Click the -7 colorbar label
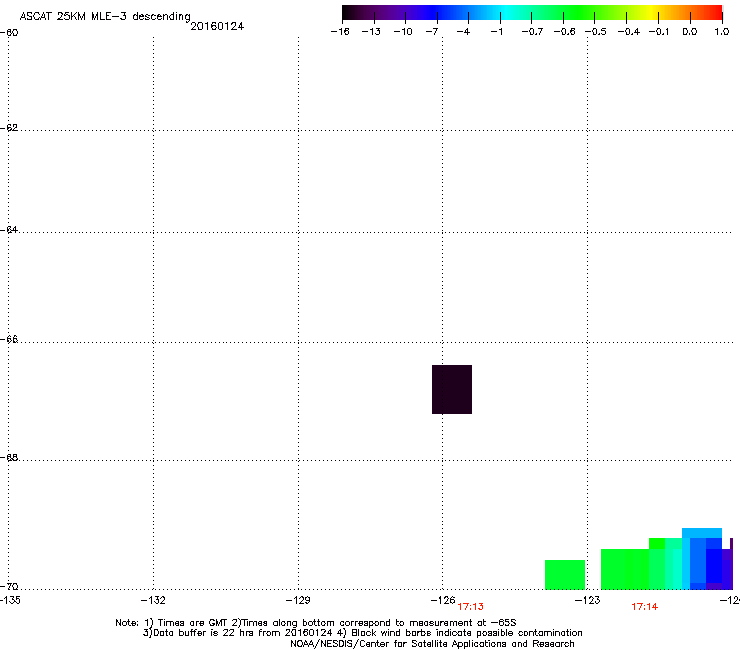The width and height of the screenshot is (740, 650). point(431,32)
